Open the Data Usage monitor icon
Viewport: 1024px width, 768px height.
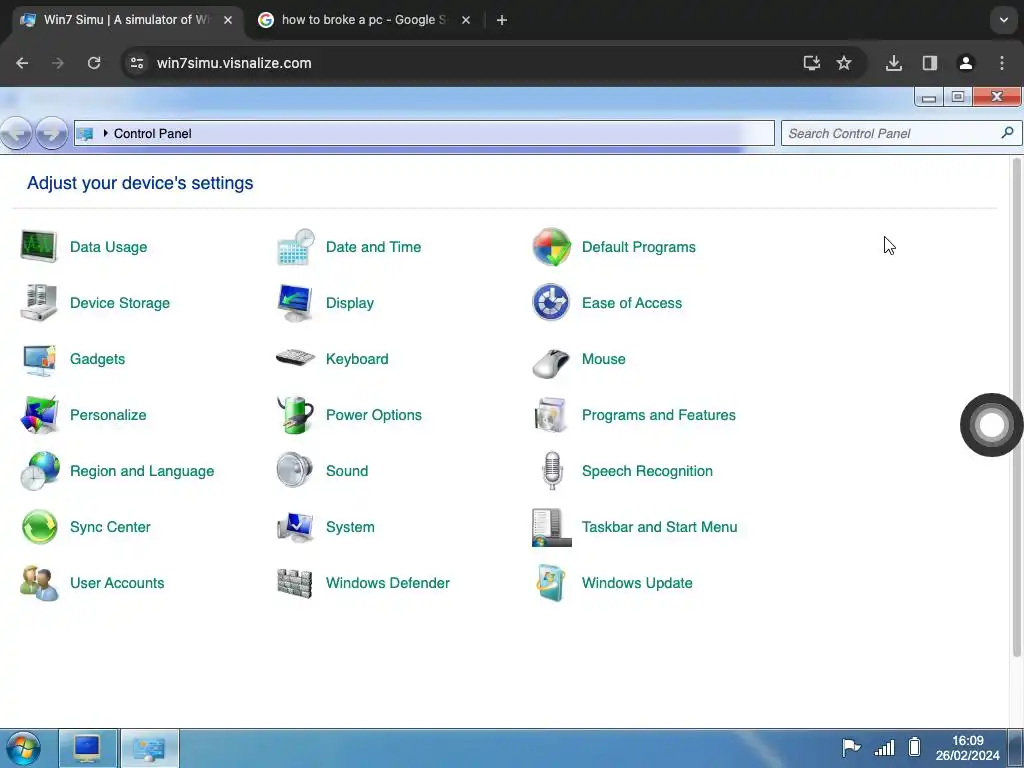(x=39, y=246)
